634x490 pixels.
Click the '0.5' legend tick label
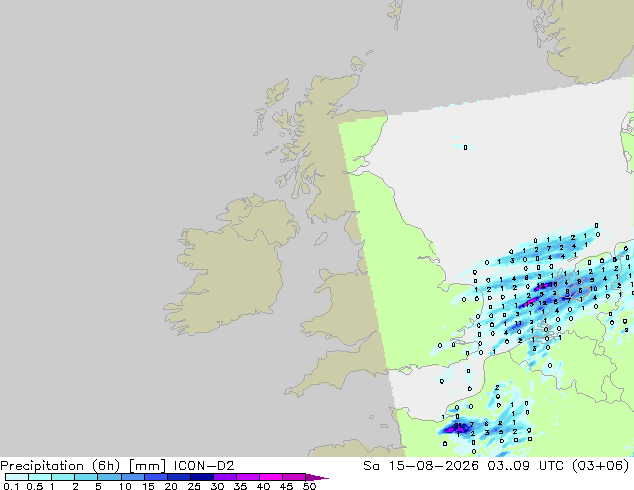(x=35, y=486)
